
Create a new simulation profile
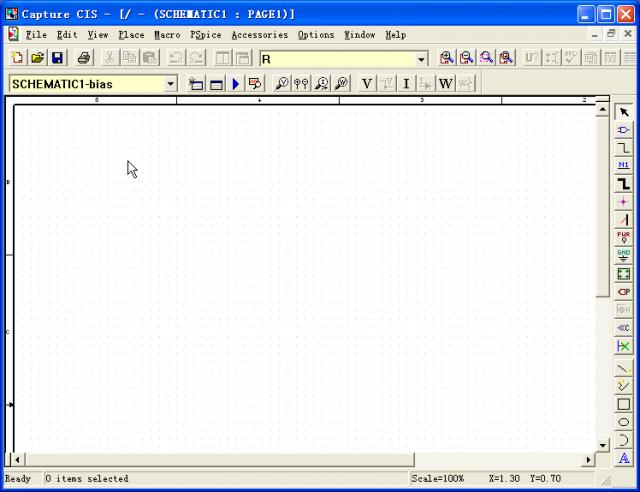196,84
